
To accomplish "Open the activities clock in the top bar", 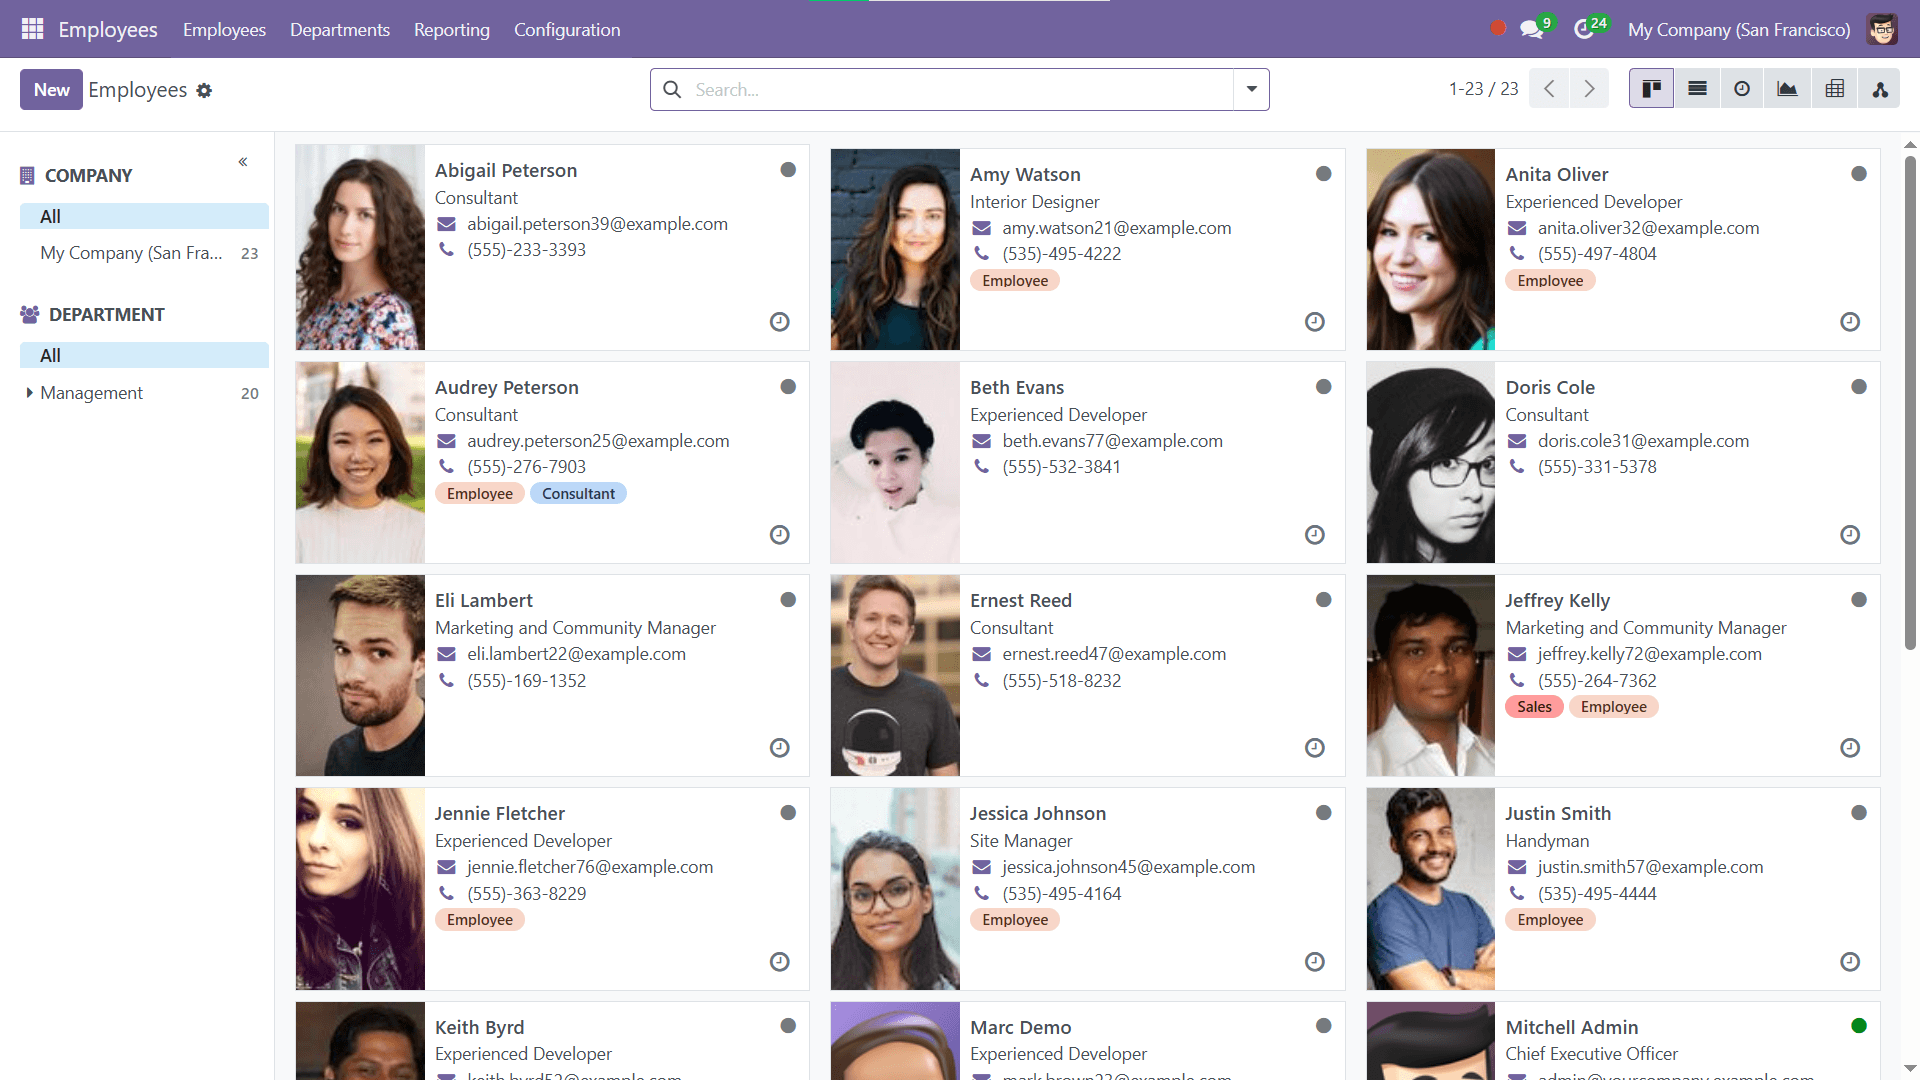I will tap(1585, 29).
